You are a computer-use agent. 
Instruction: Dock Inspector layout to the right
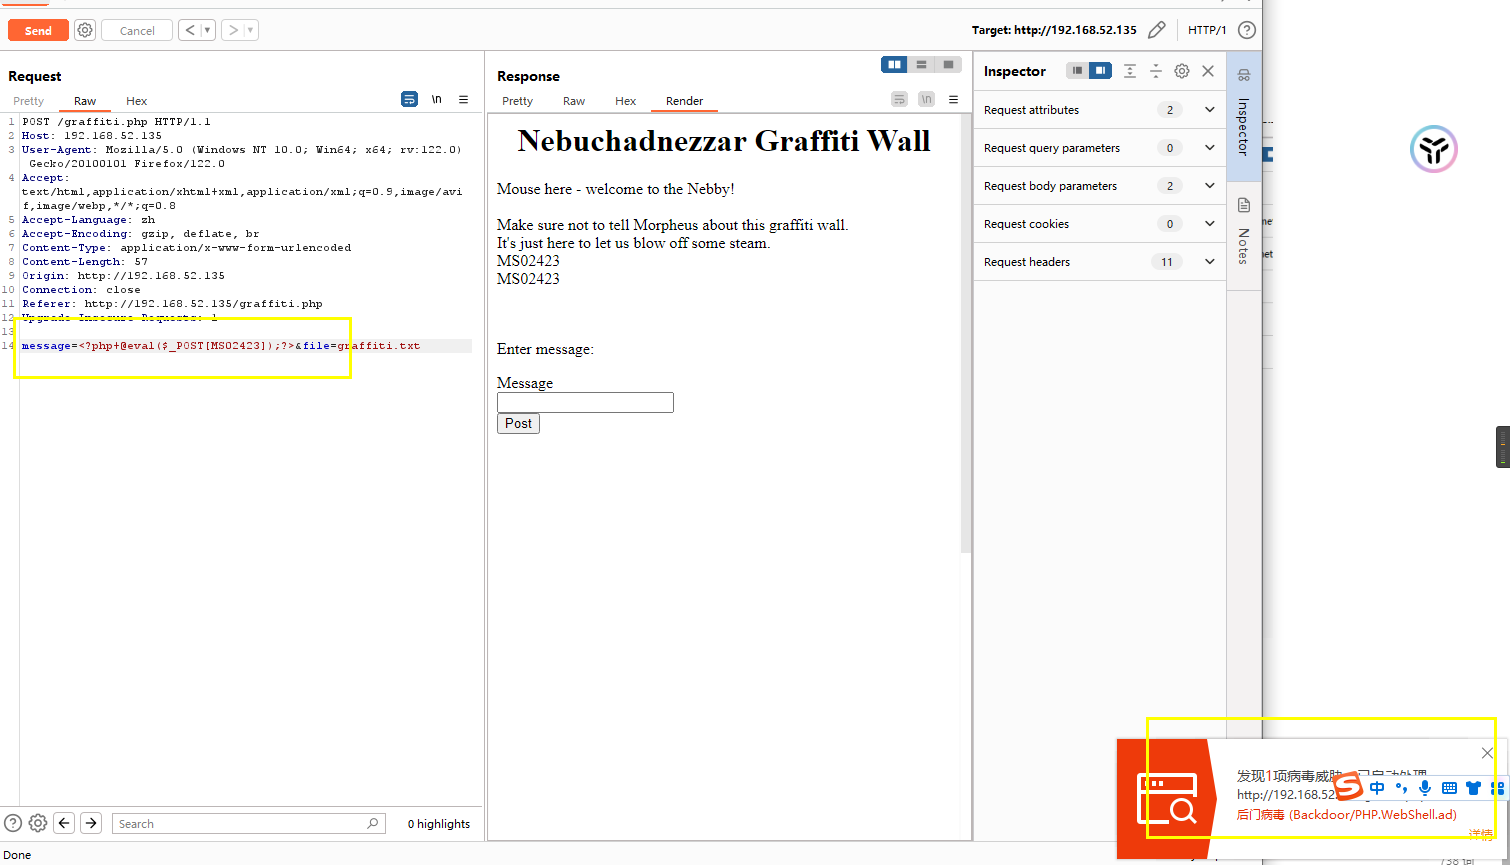coord(1100,71)
